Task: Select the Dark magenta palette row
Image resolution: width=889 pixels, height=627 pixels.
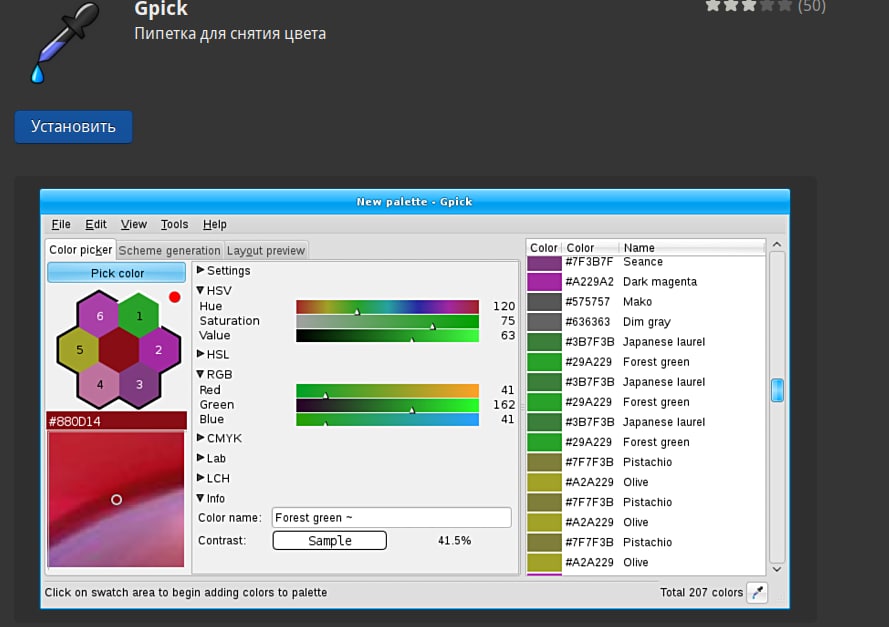Action: click(646, 282)
